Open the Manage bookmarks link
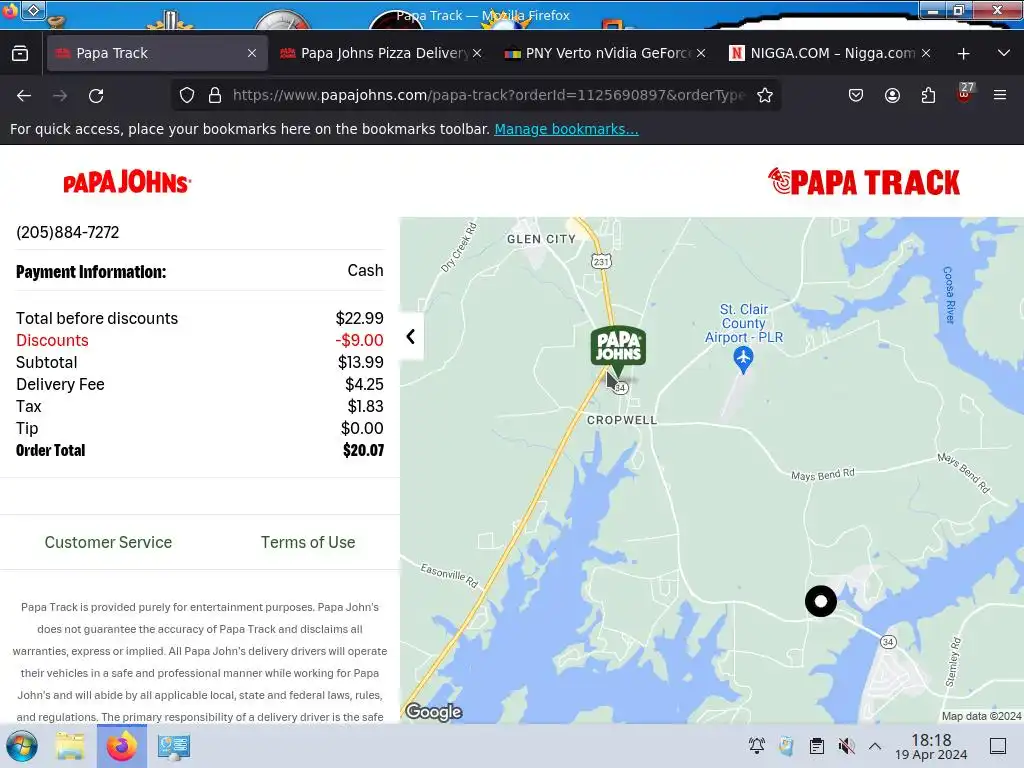The width and height of the screenshot is (1024, 768). pyautogui.click(x=566, y=129)
